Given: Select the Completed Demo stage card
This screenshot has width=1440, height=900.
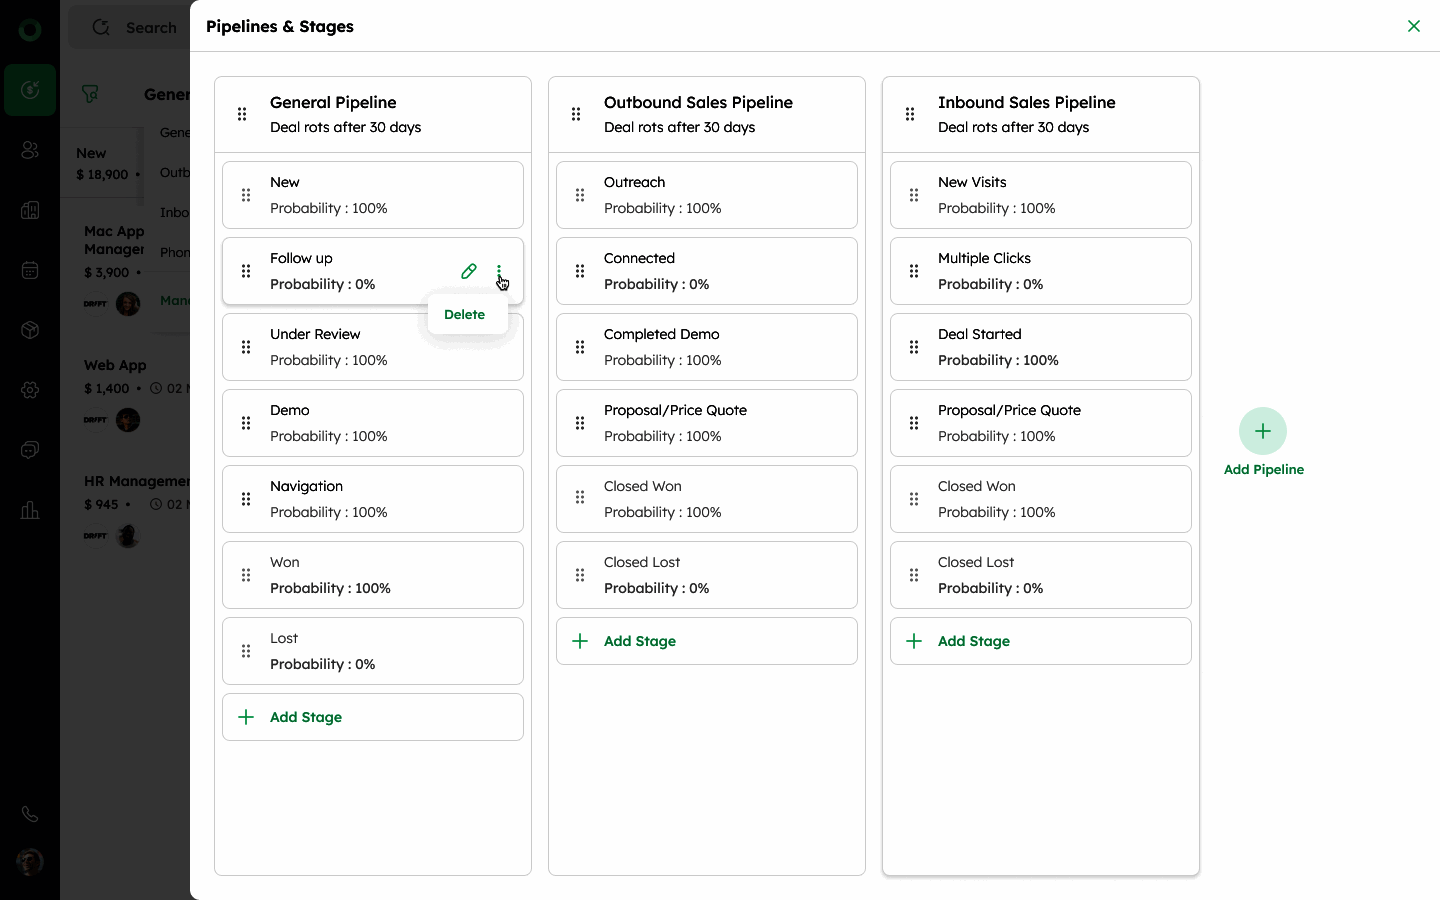Looking at the screenshot, I should coord(706,347).
